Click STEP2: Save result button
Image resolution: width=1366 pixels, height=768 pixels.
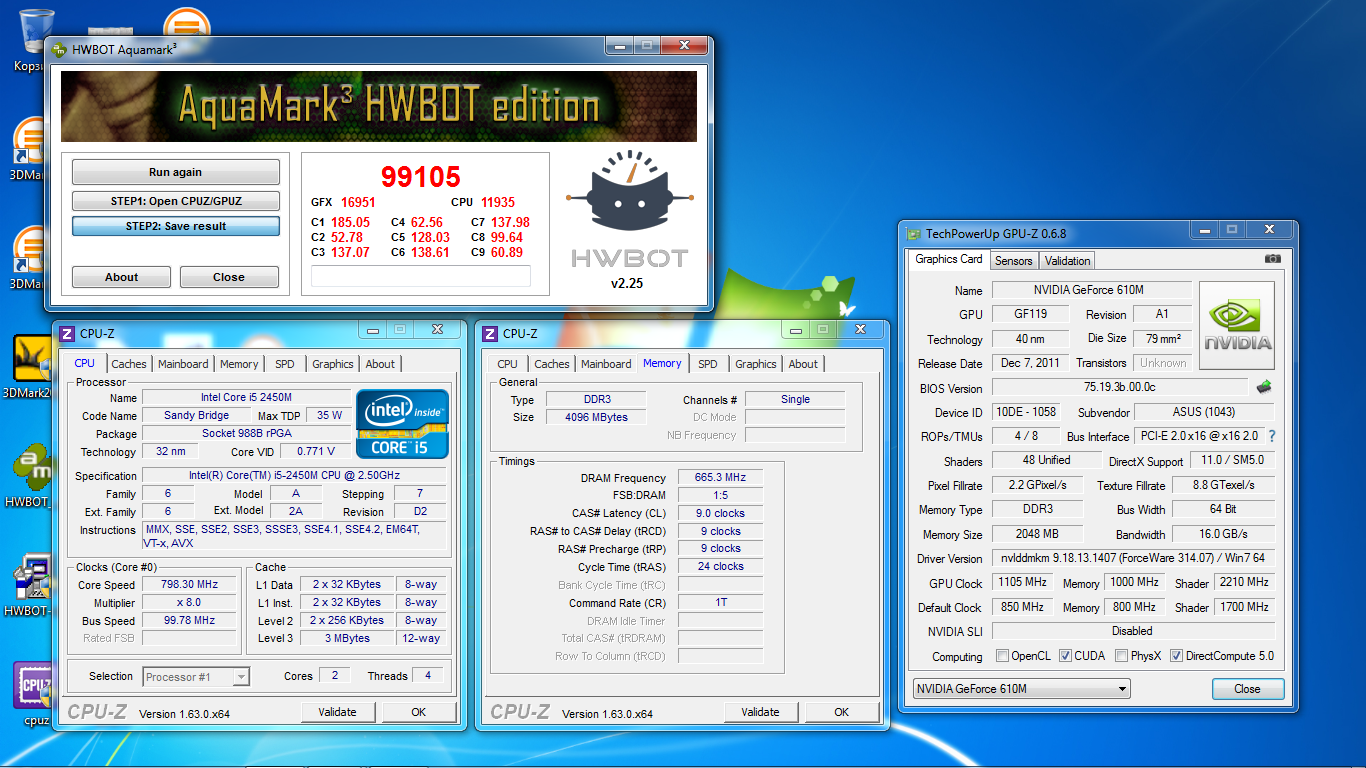(x=175, y=226)
